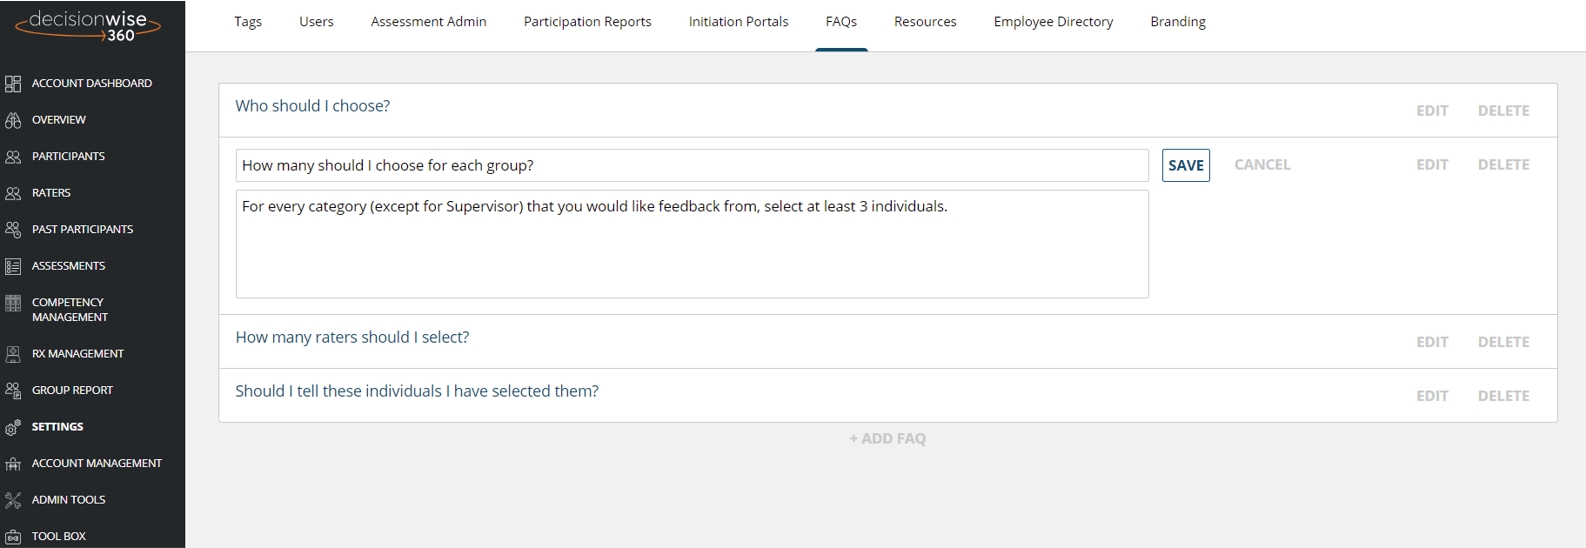
Task: Open Raters using its sidebar icon
Action: pyautogui.click(x=13, y=193)
